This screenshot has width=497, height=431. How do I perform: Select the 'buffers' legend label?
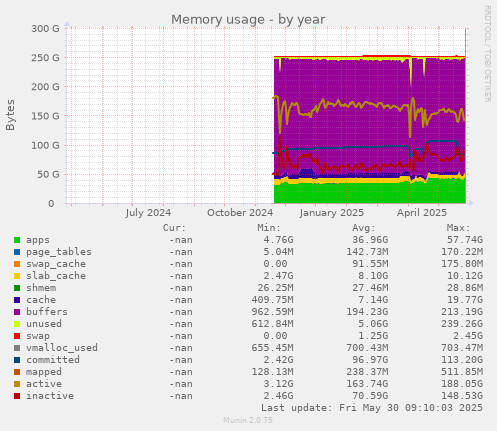47,312
